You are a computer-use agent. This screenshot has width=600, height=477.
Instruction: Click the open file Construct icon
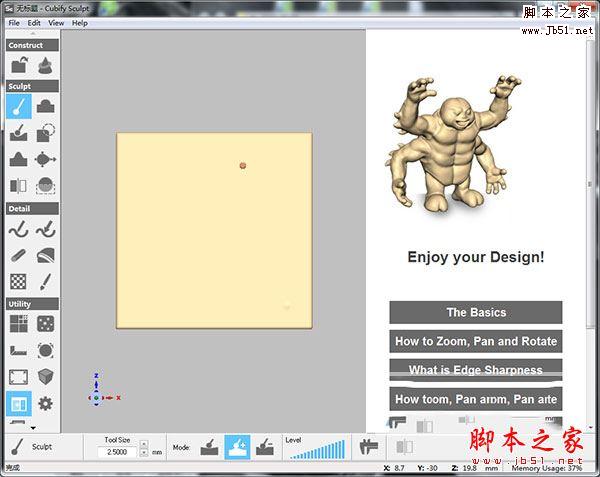pos(19,65)
